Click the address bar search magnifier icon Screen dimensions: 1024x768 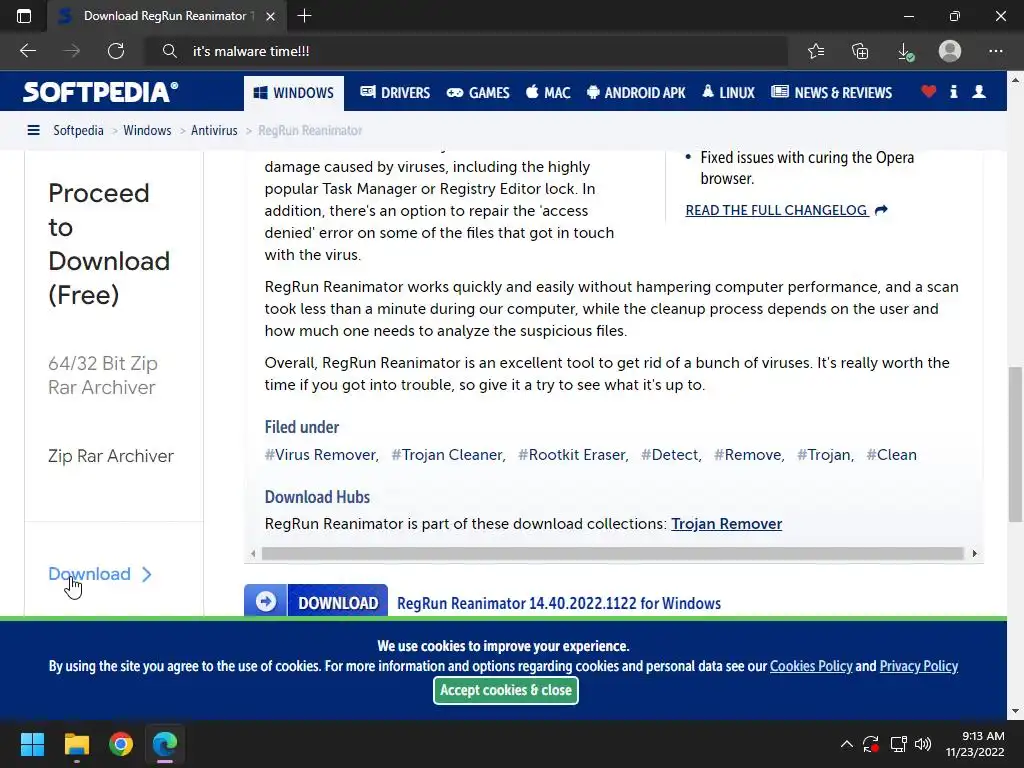(170, 51)
